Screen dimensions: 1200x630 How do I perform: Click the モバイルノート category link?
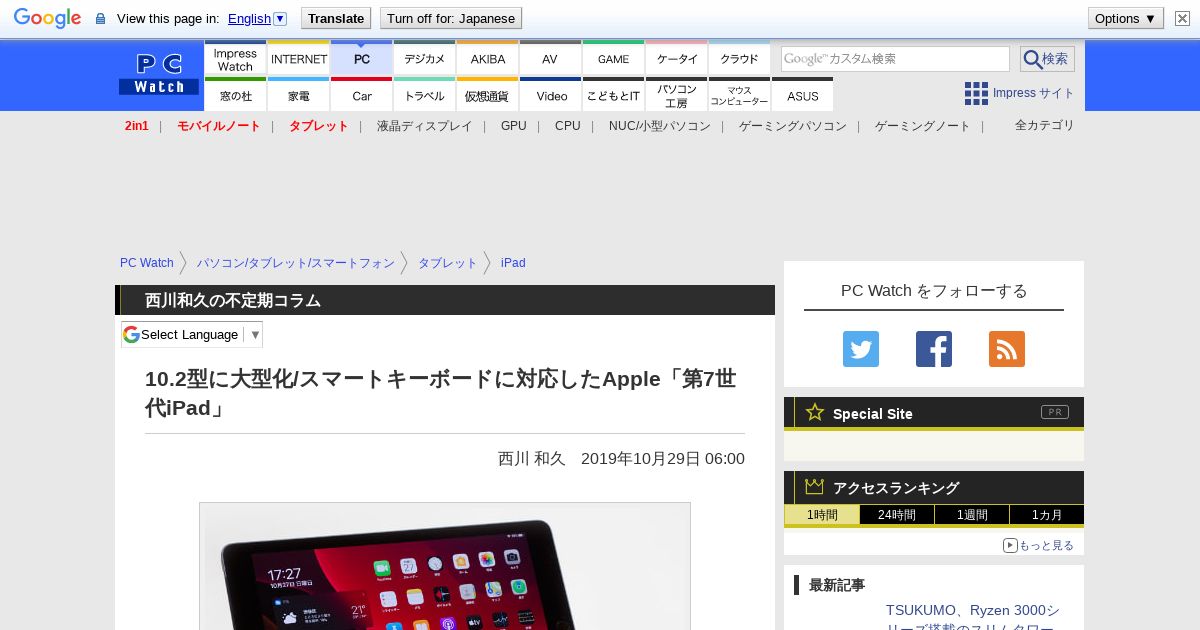(219, 126)
